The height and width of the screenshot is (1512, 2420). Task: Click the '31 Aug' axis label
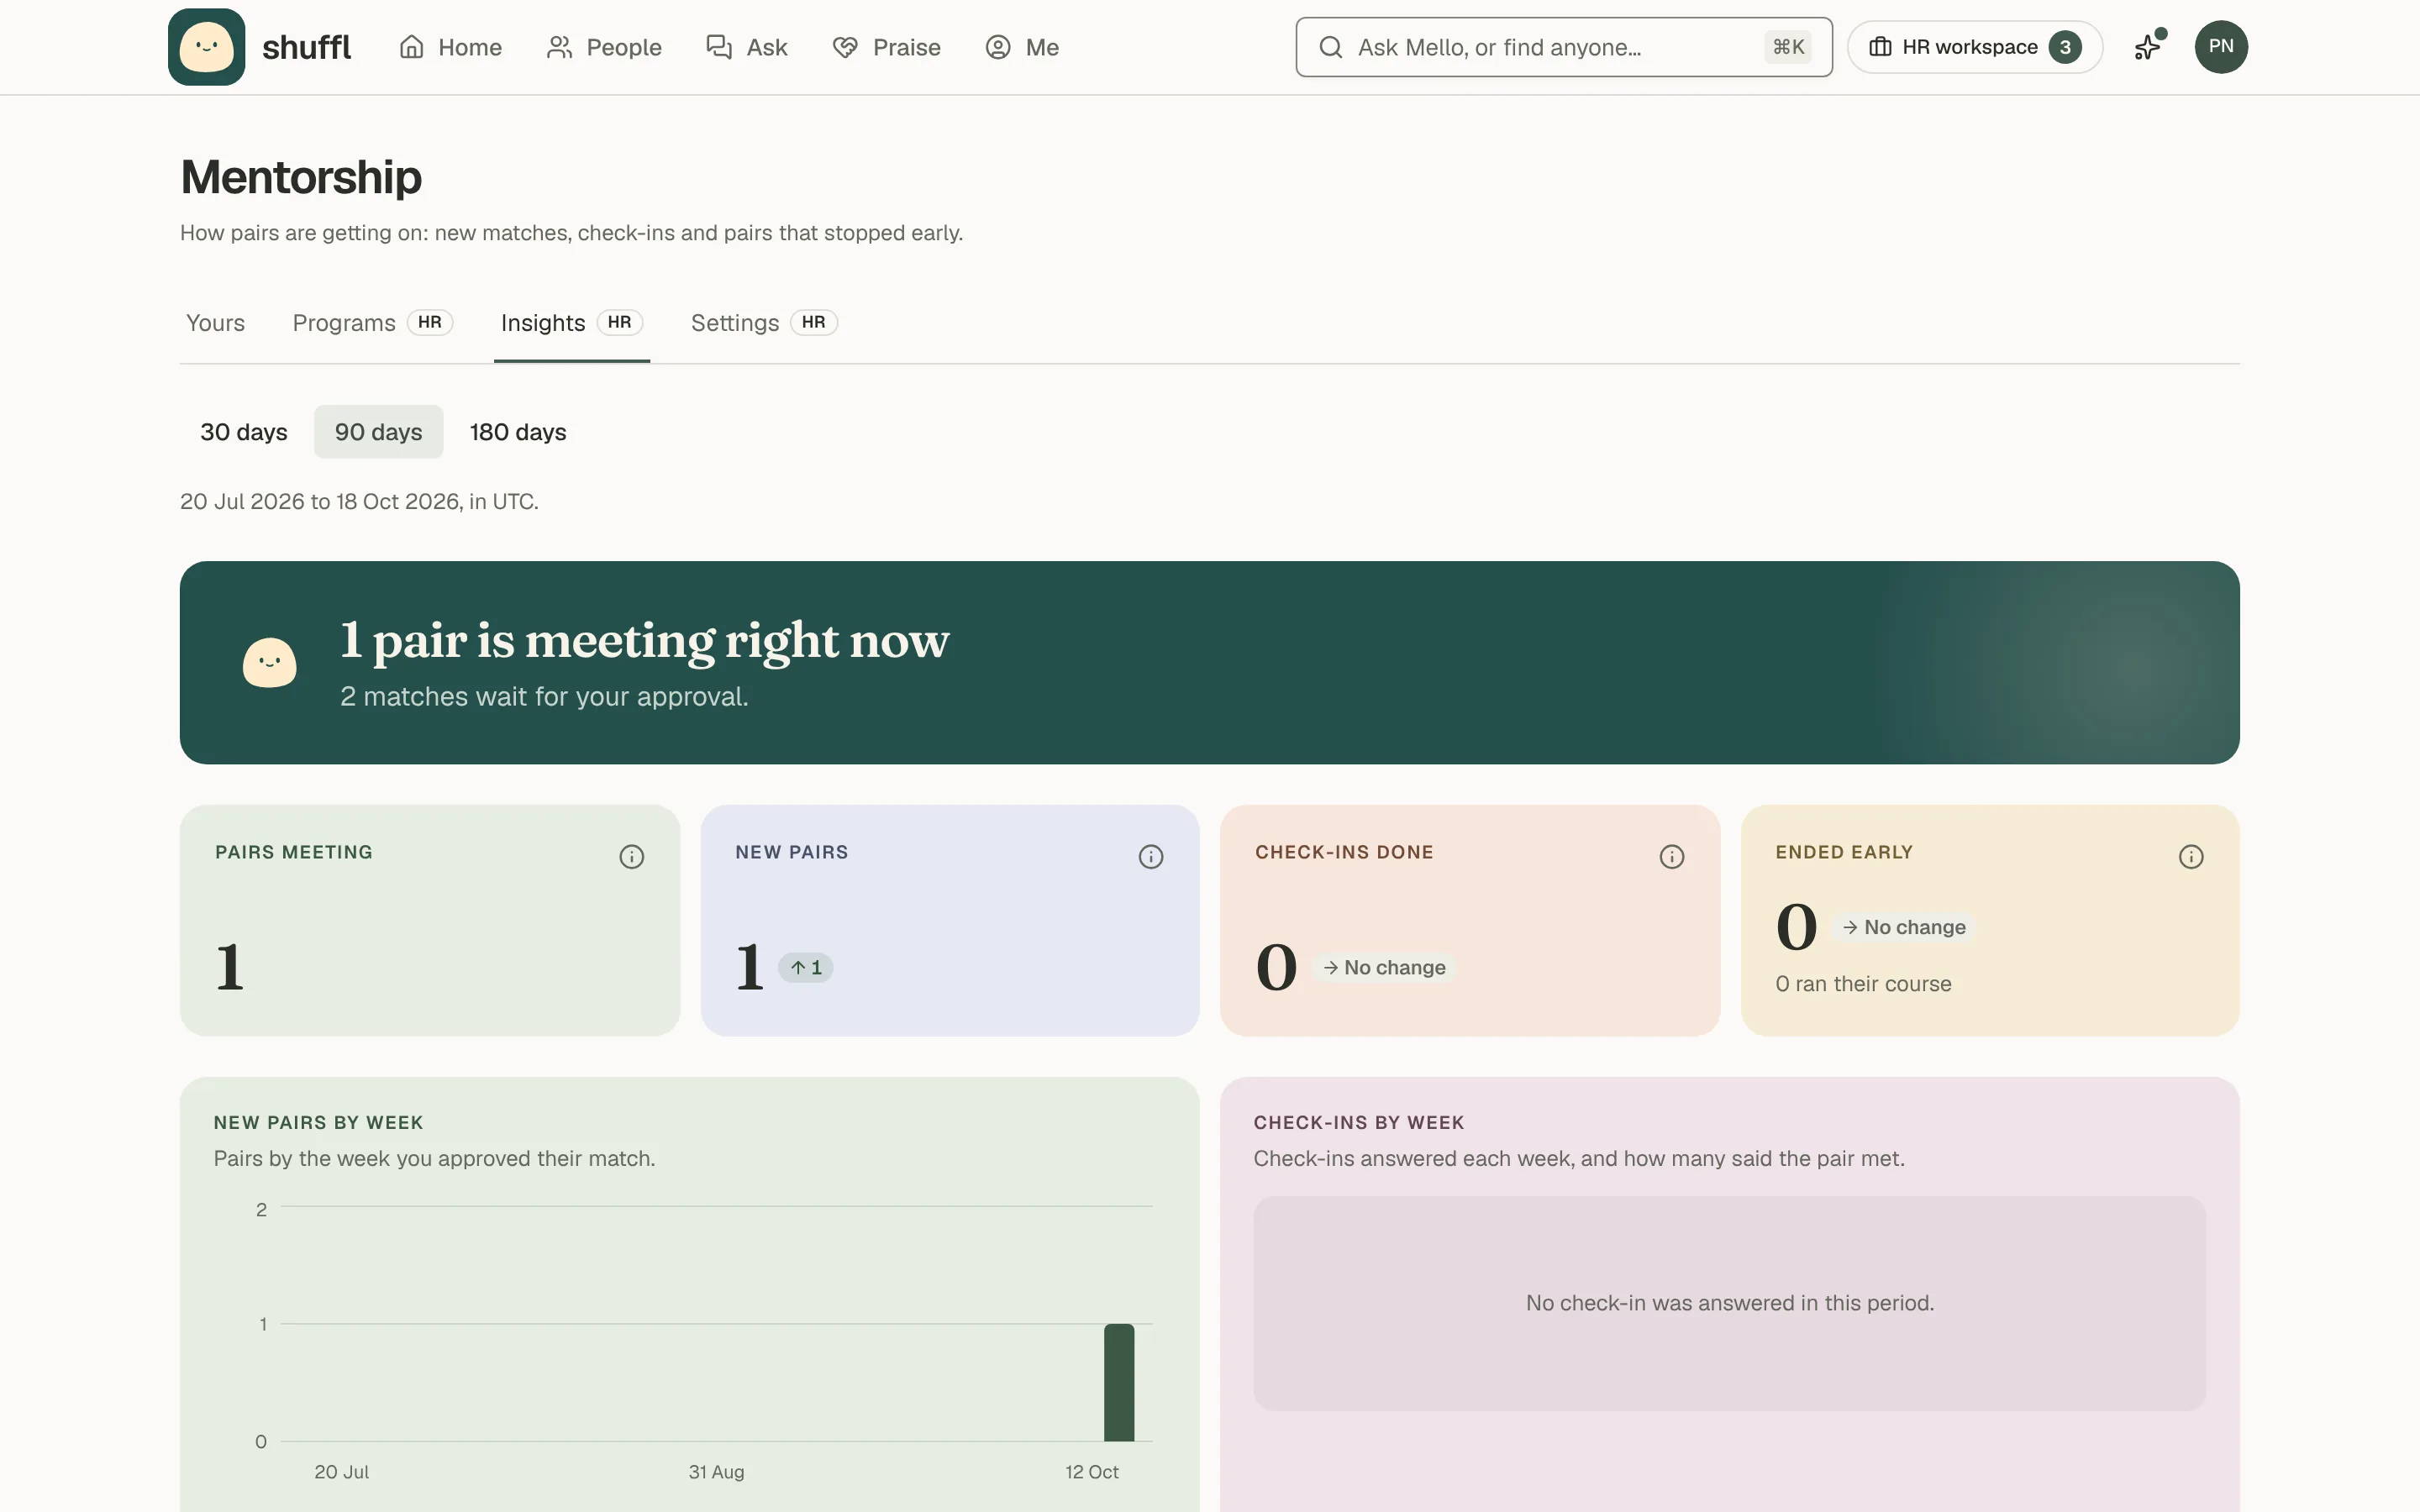tap(716, 1472)
